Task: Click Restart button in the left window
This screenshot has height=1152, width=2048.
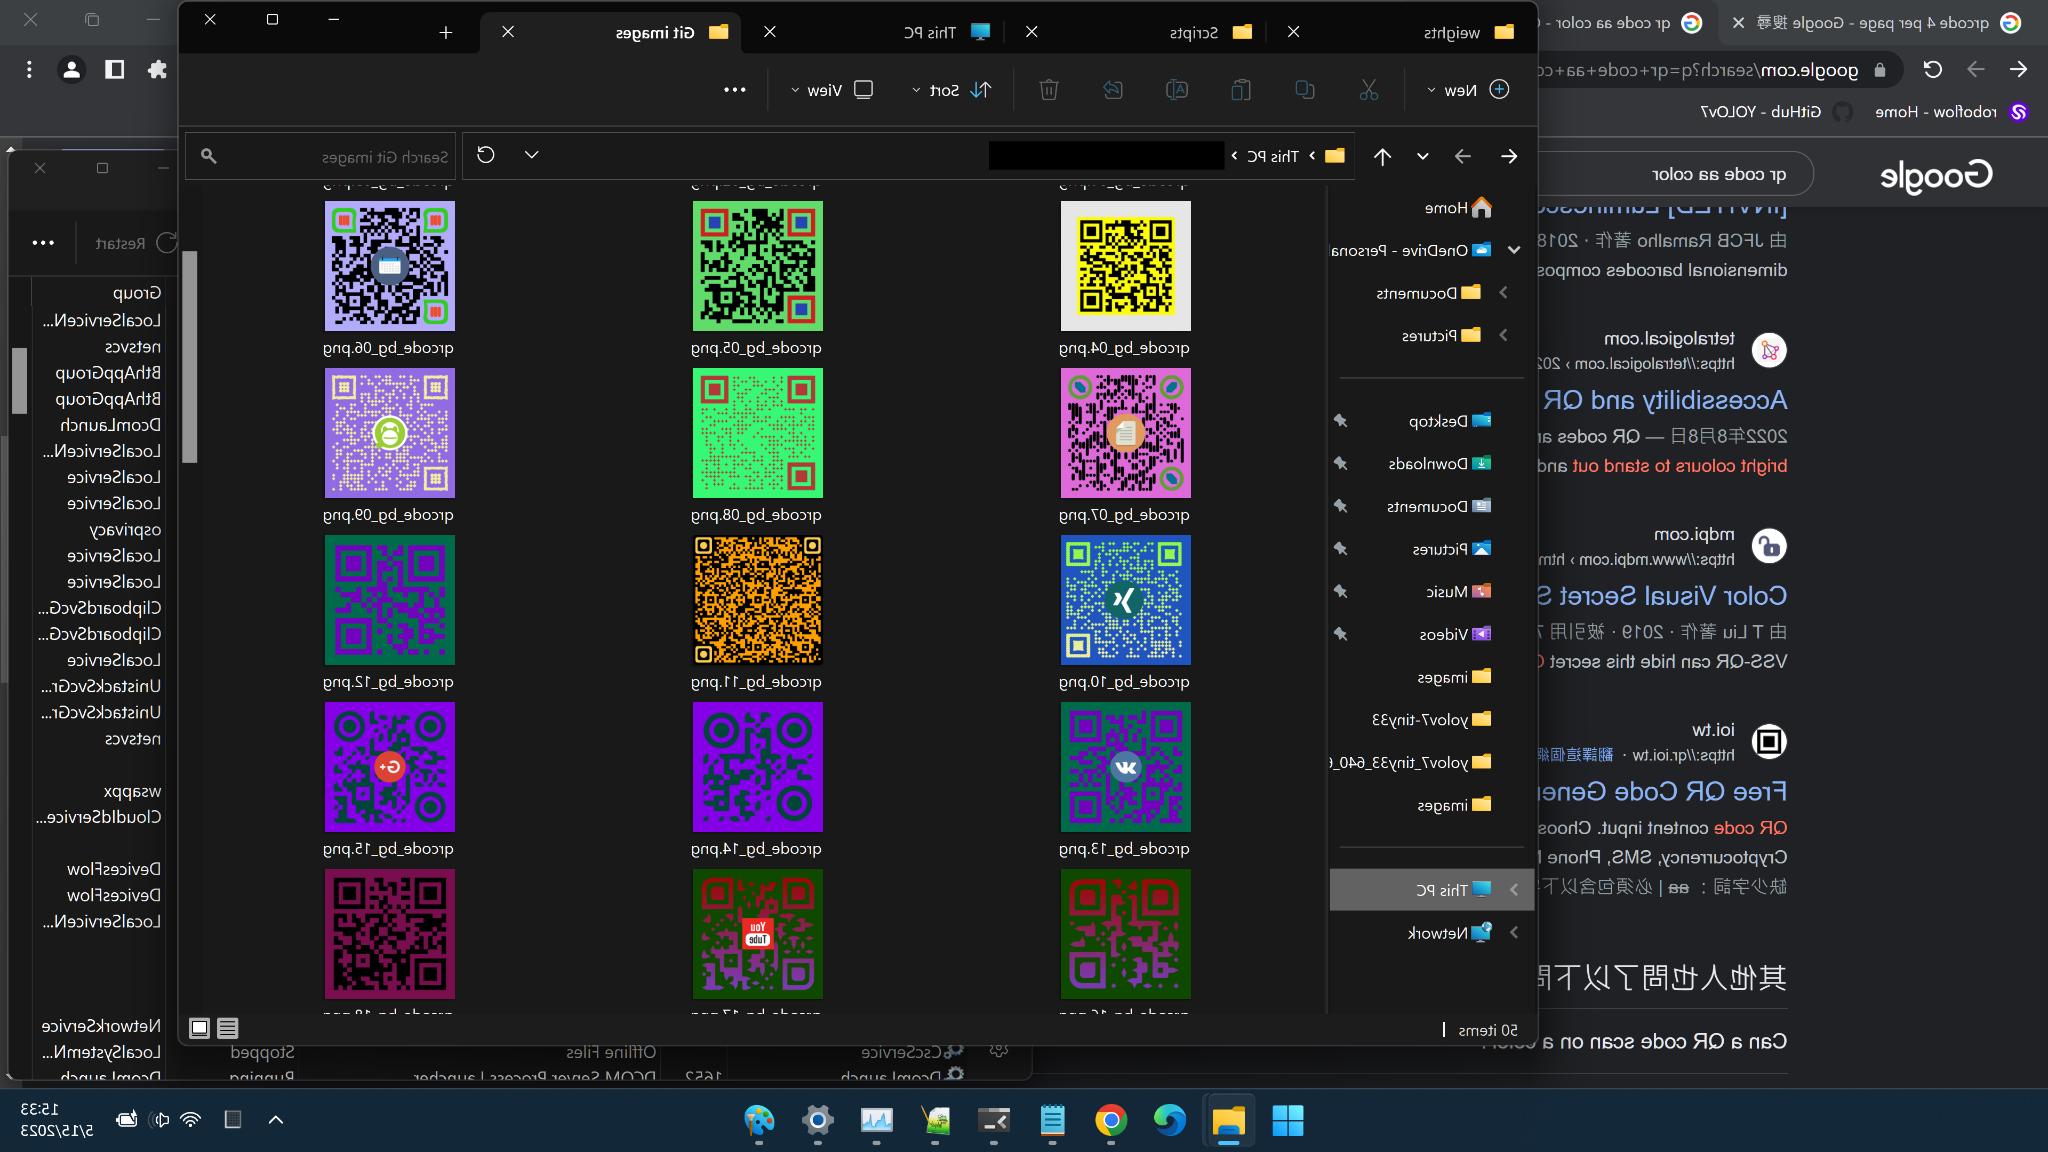Action: [x=135, y=243]
